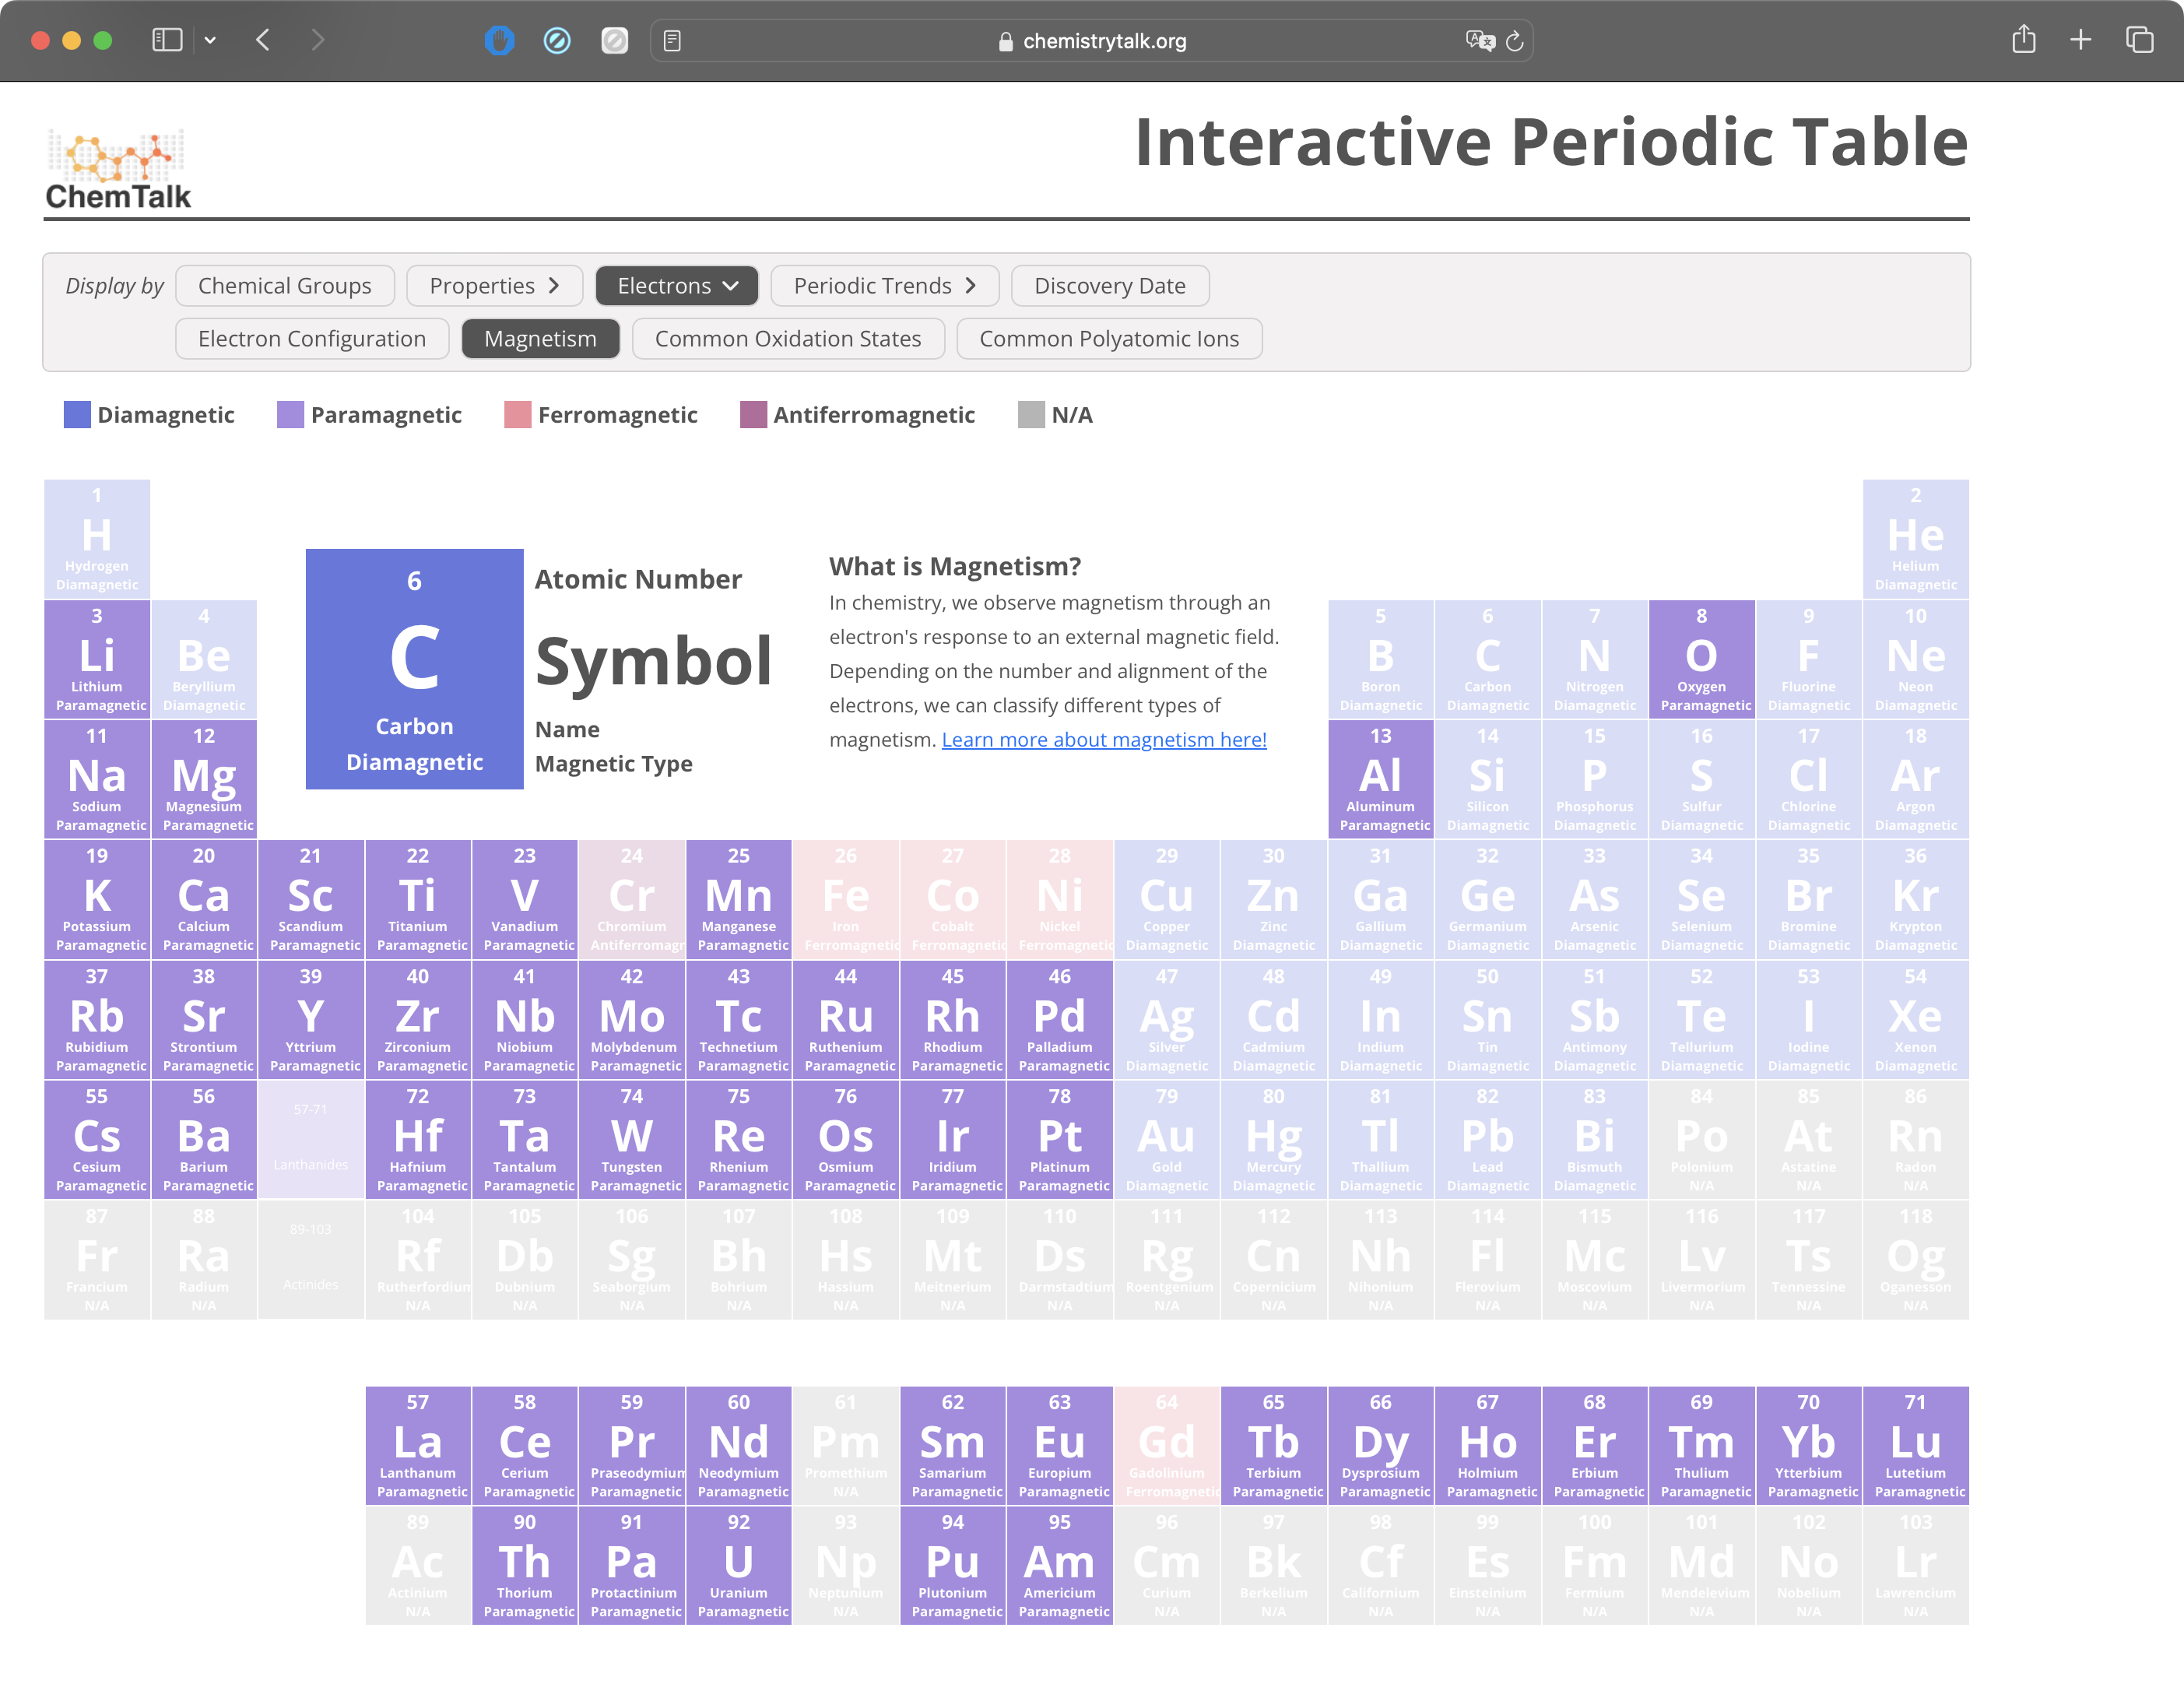Image resolution: width=2184 pixels, height=1705 pixels.
Task: Select the Mercury element tile
Action: pyautogui.click(x=1273, y=1139)
